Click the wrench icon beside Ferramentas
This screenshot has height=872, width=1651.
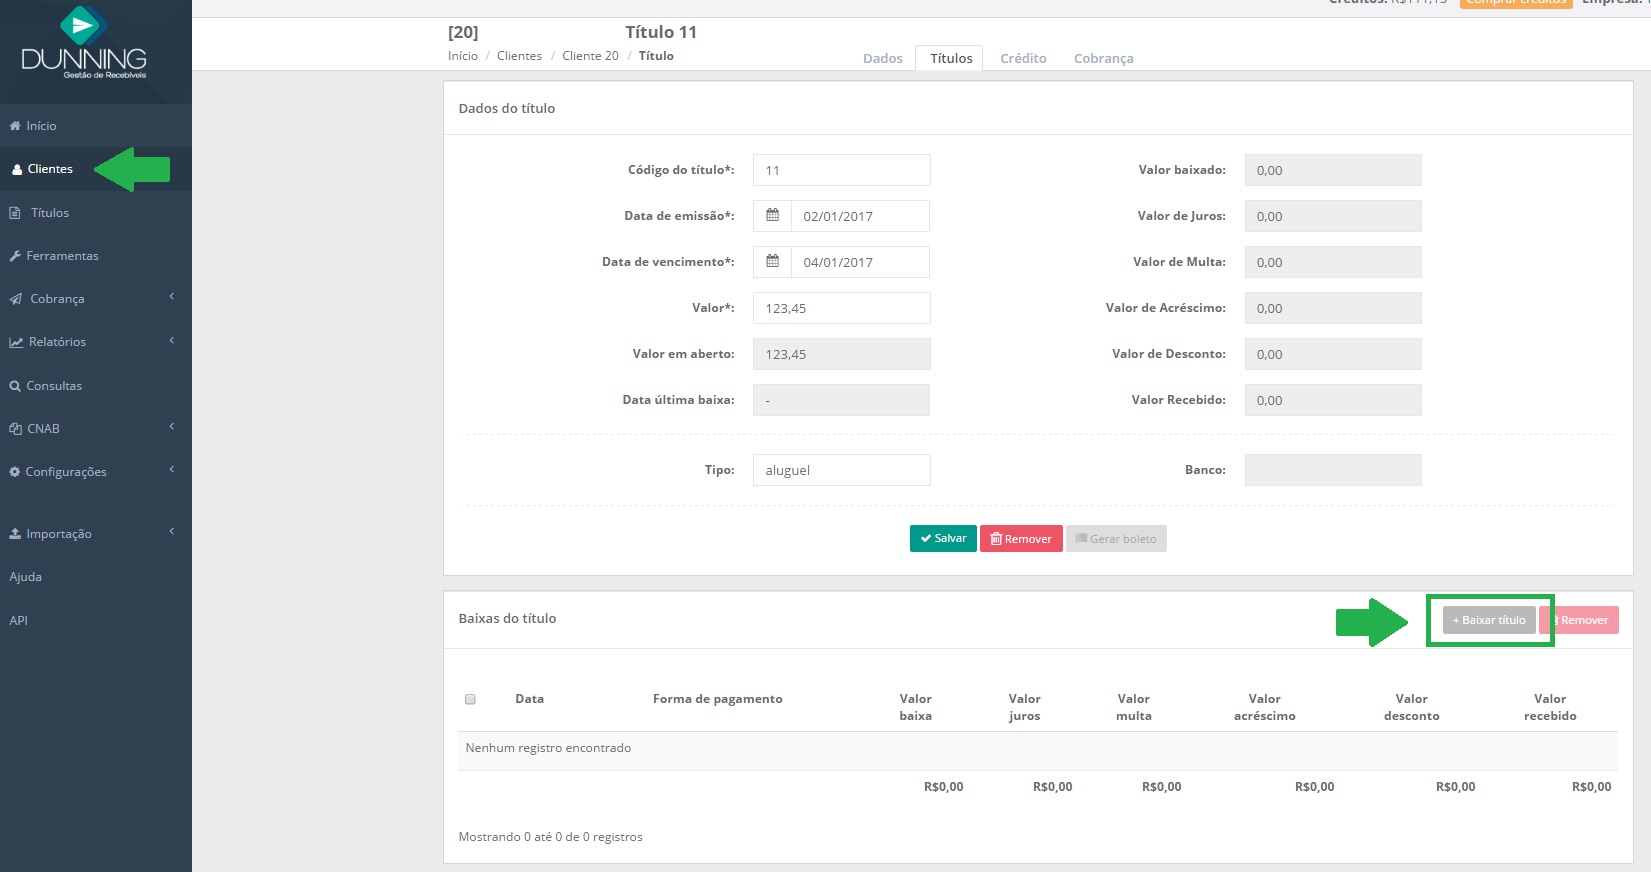(x=15, y=256)
